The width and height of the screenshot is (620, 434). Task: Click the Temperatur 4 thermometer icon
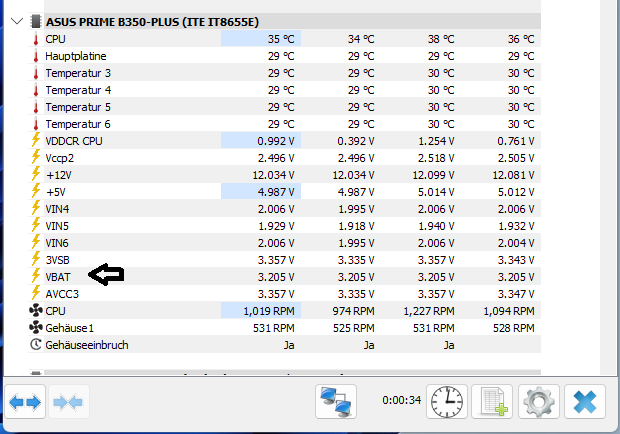coord(36,90)
